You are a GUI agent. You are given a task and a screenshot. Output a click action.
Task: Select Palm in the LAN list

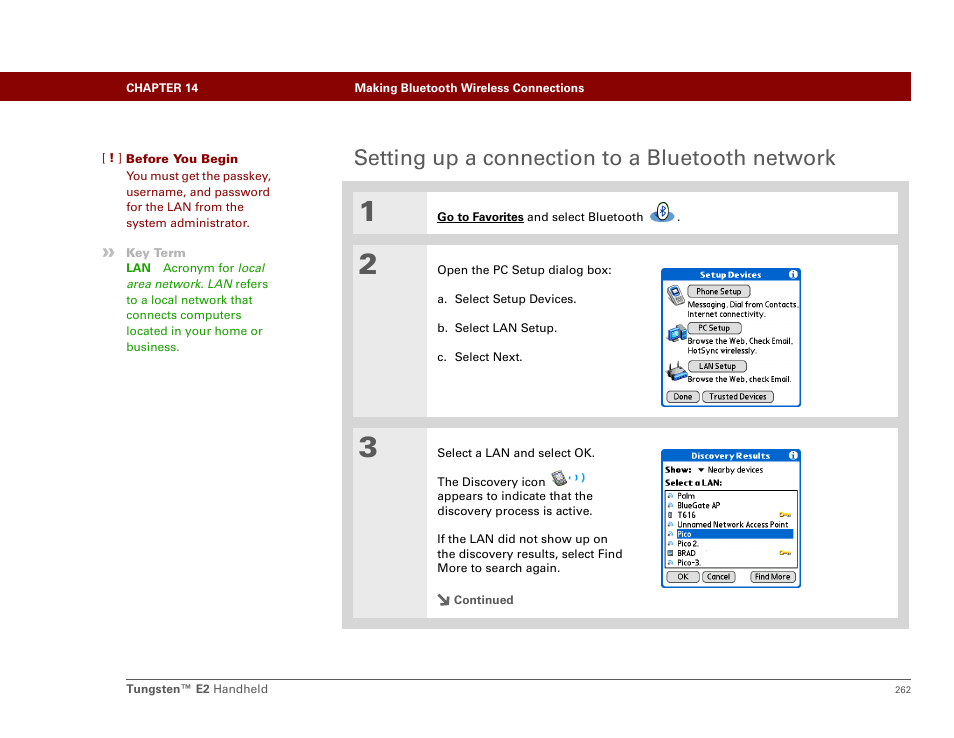[x=731, y=496]
